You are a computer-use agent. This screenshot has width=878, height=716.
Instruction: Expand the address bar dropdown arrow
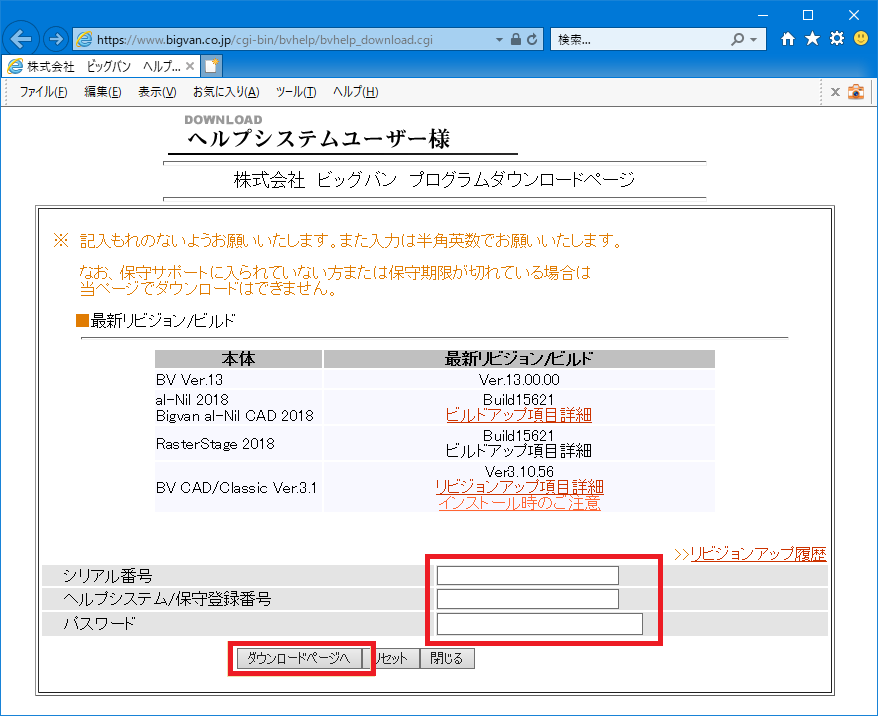pyautogui.click(x=499, y=40)
